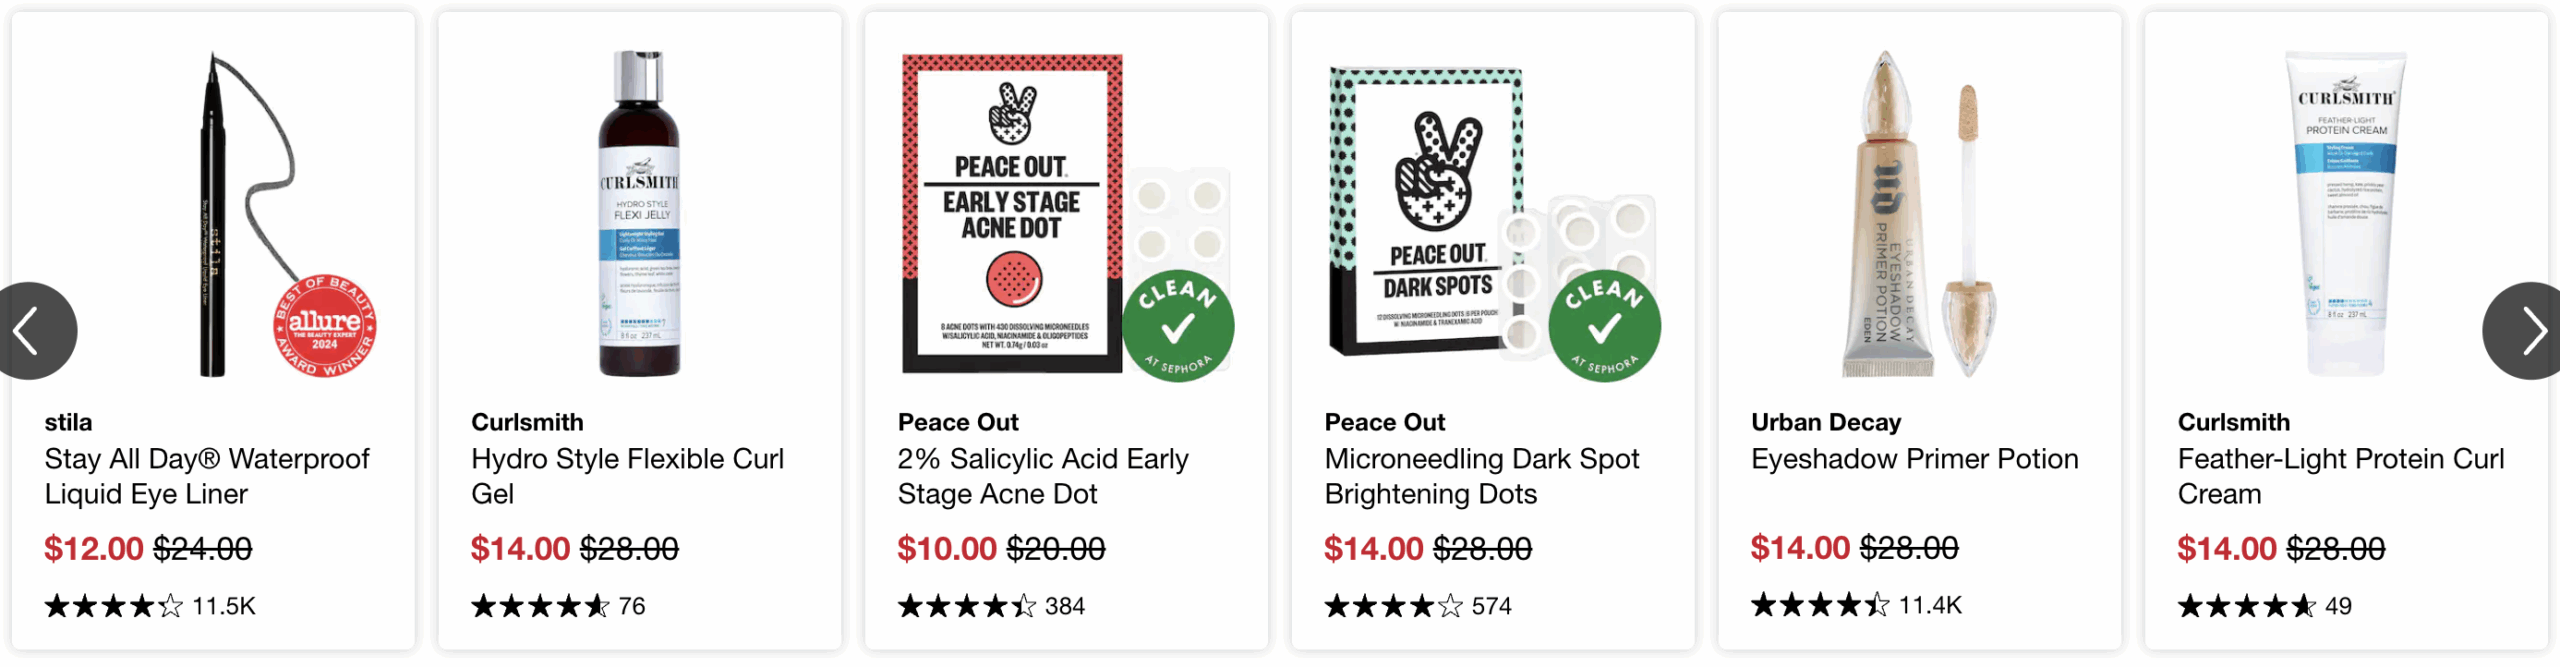The height and width of the screenshot is (667, 2560).
Task: Click the stila eyeliner star rating
Action: pyautogui.click(x=114, y=606)
